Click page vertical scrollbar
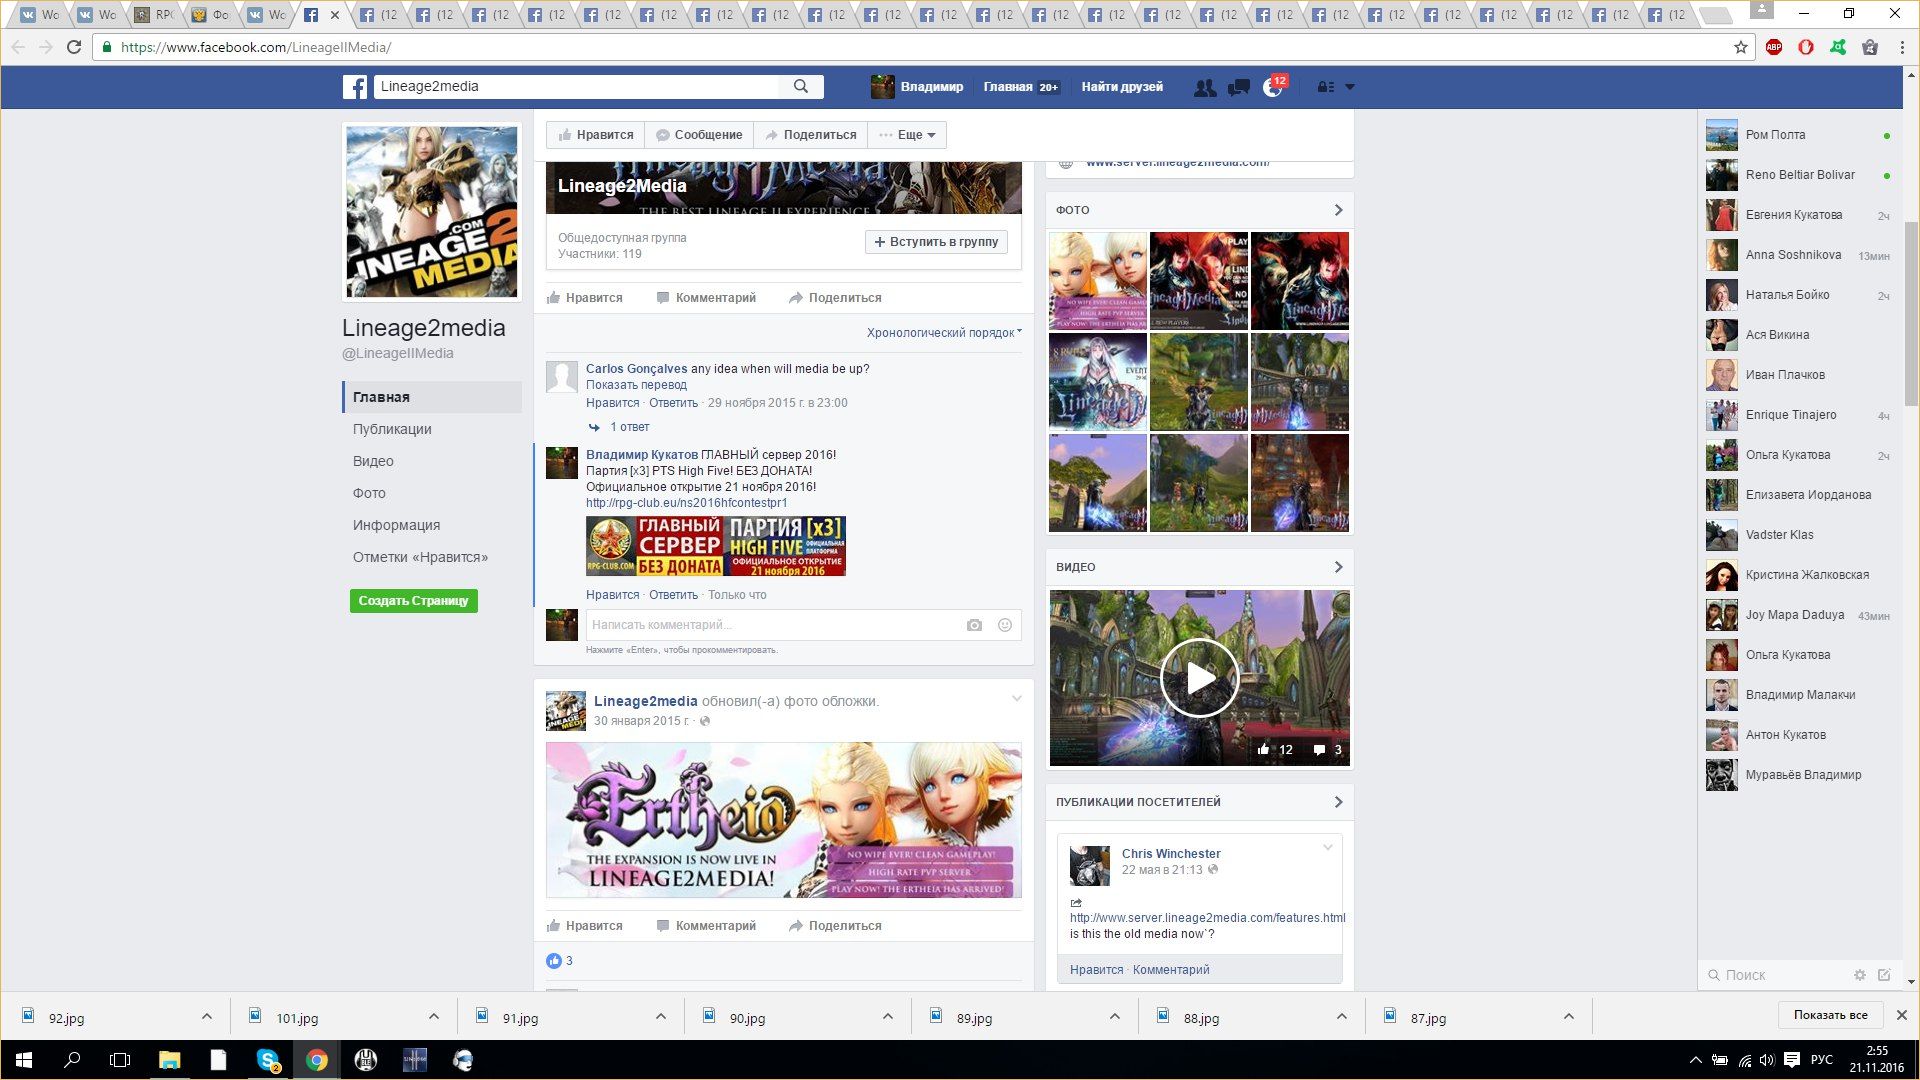Viewport: 1920px width, 1080px height. pyautogui.click(x=1911, y=314)
